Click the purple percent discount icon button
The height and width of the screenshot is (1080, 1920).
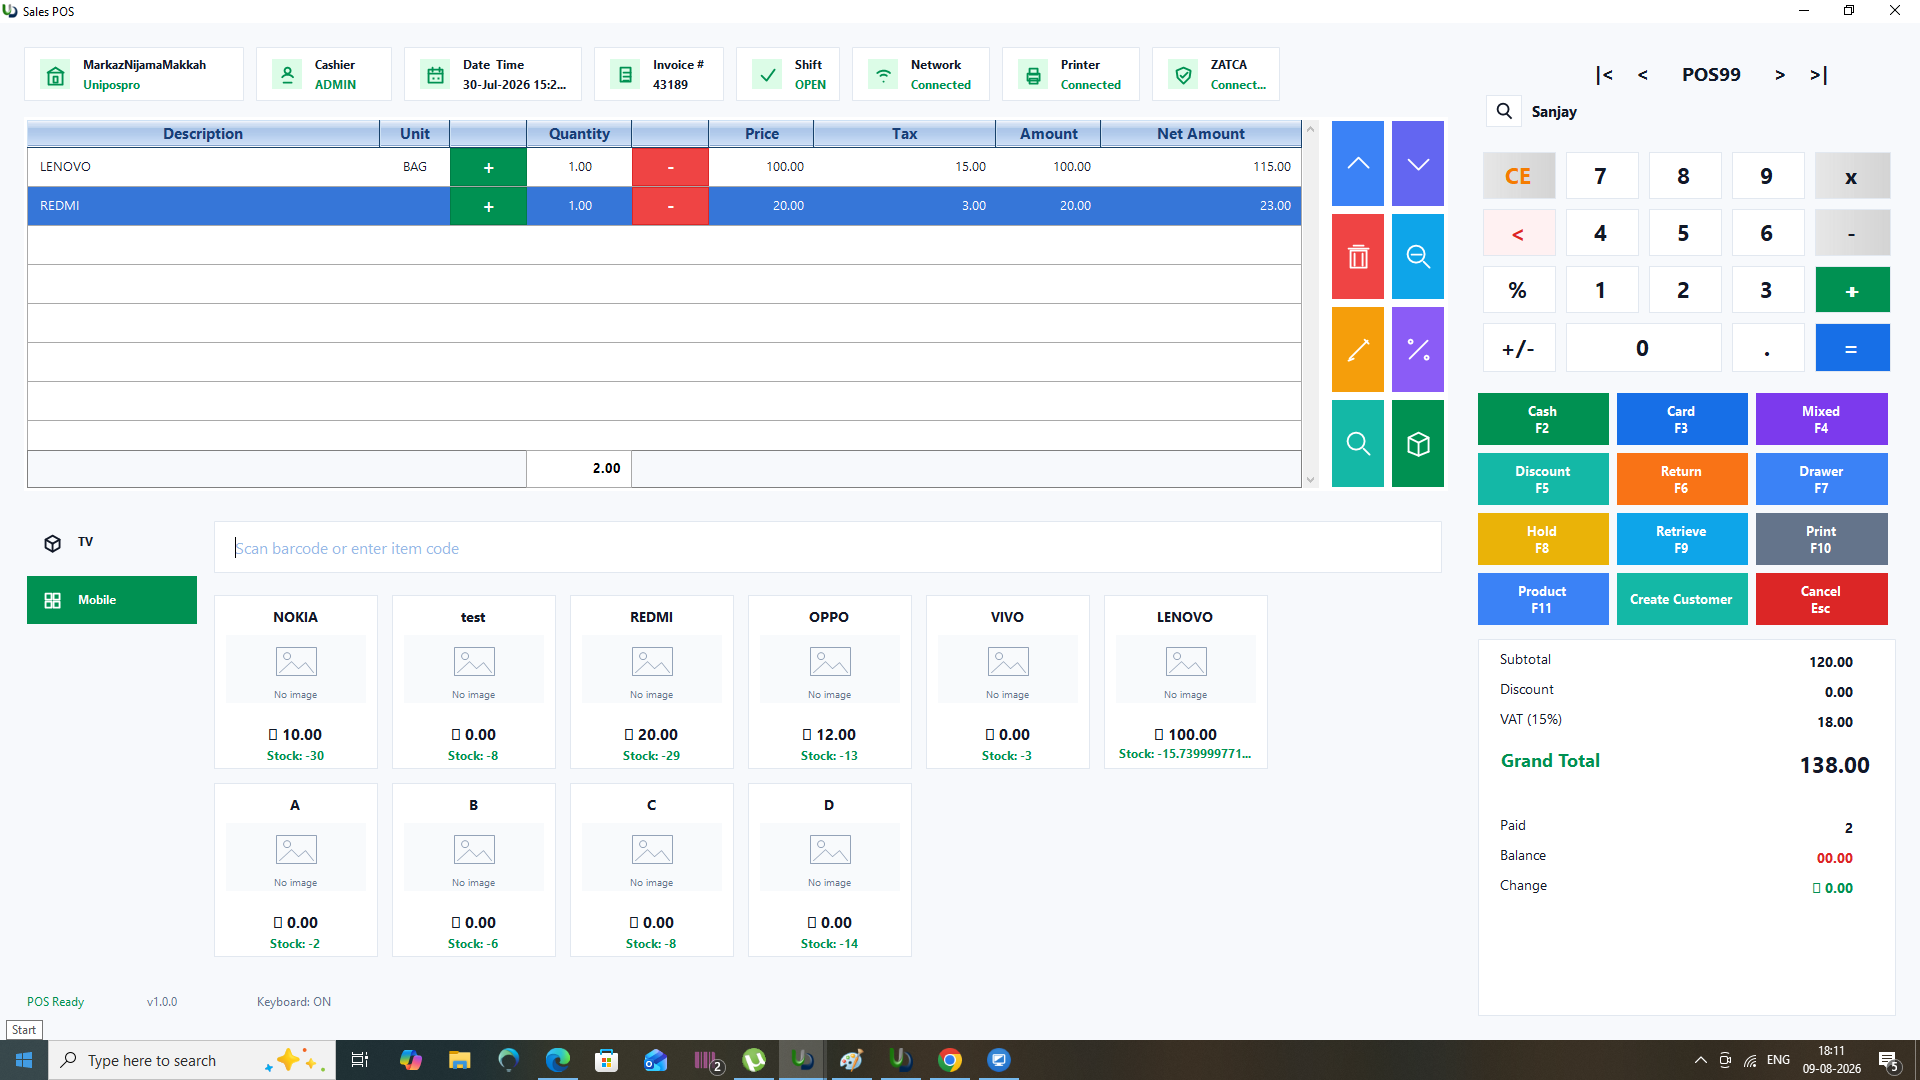tap(1417, 350)
